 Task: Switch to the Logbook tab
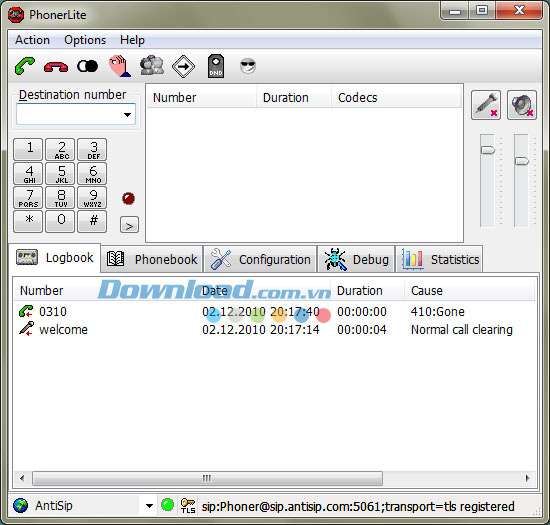[x=55, y=258]
